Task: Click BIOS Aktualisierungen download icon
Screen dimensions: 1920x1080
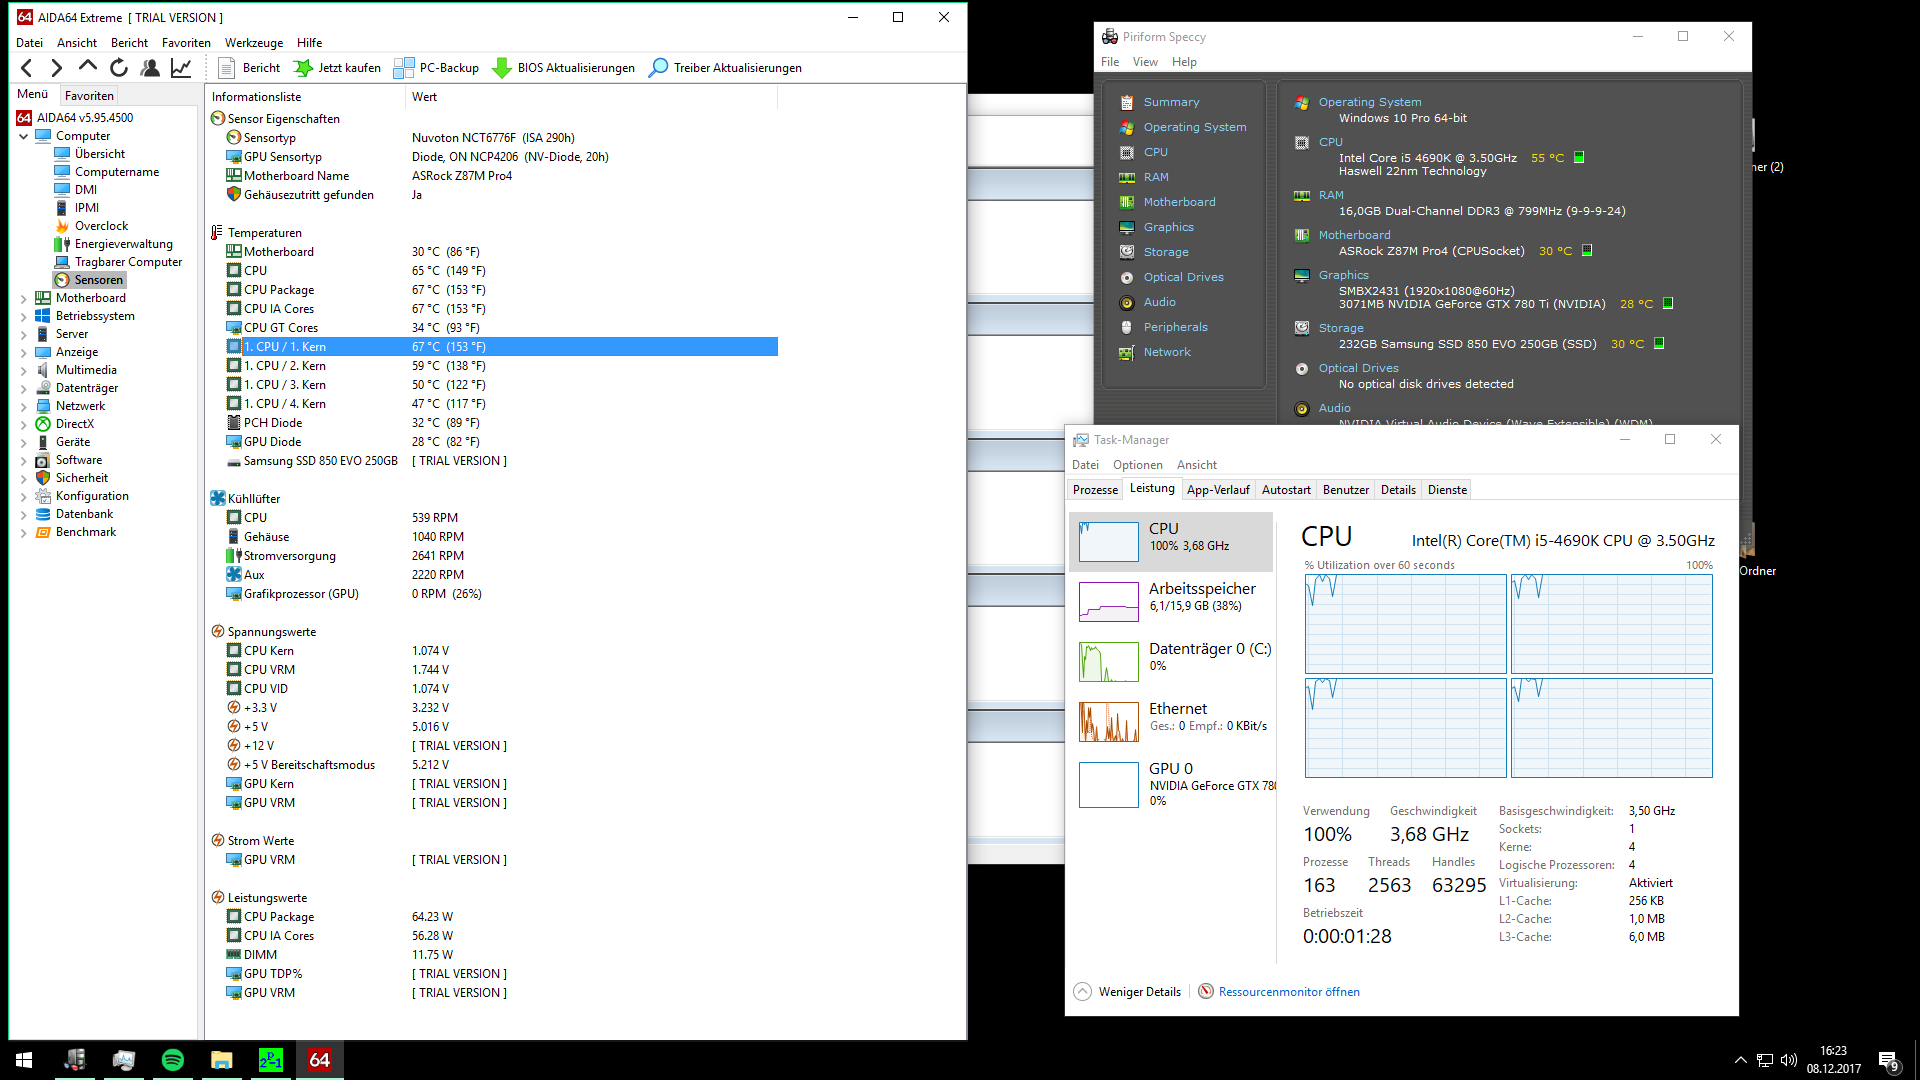Action: click(502, 68)
